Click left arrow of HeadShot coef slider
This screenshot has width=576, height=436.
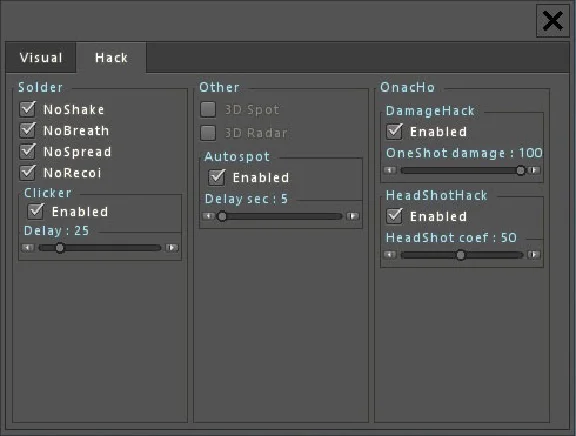point(390,254)
